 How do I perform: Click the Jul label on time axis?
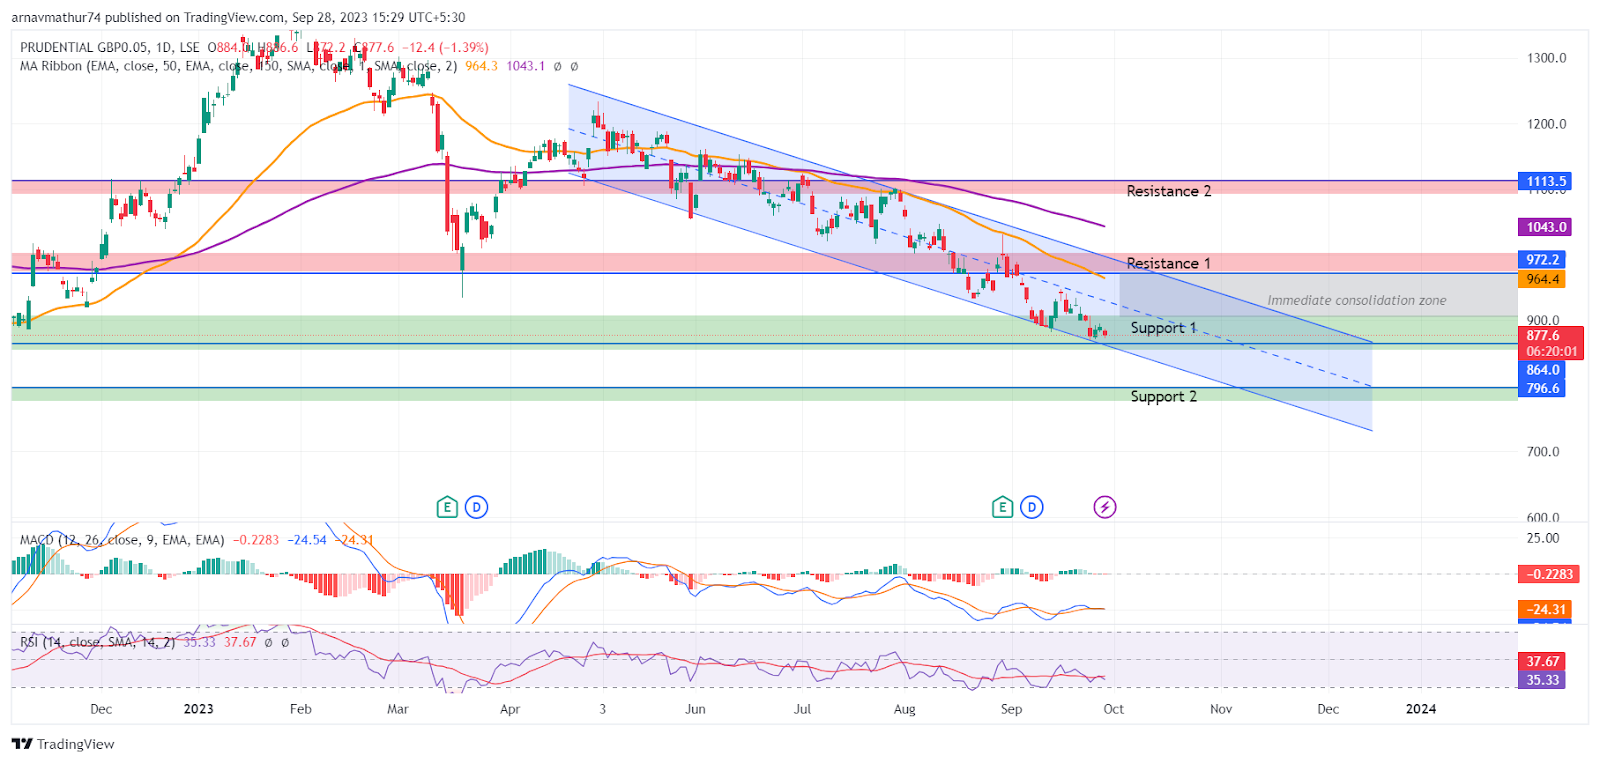click(x=802, y=709)
